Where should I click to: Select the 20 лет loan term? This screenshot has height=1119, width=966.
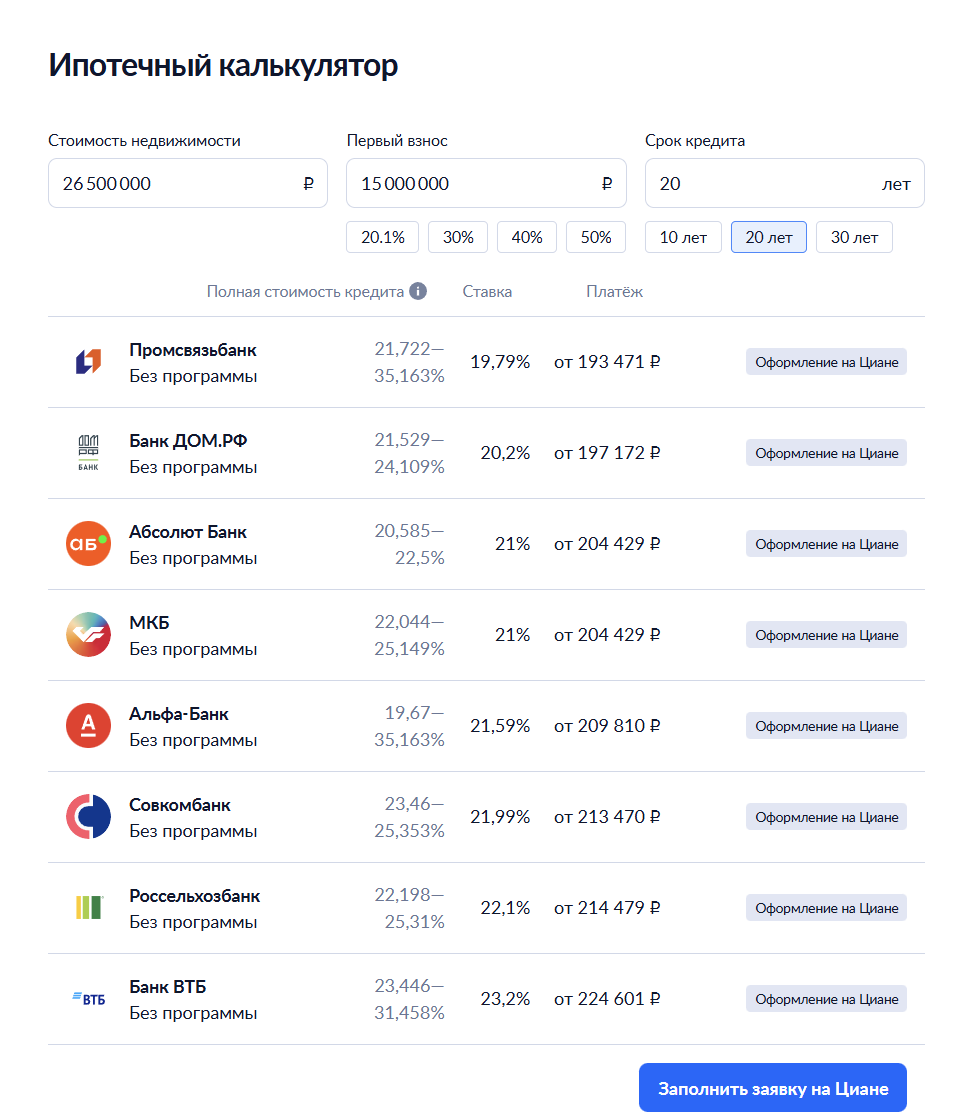tap(769, 237)
